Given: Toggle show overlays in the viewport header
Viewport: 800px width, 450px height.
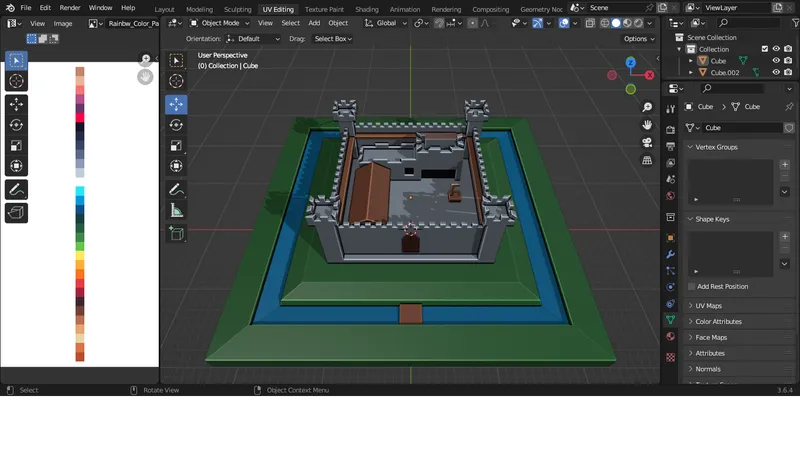Looking at the screenshot, I should 564,23.
